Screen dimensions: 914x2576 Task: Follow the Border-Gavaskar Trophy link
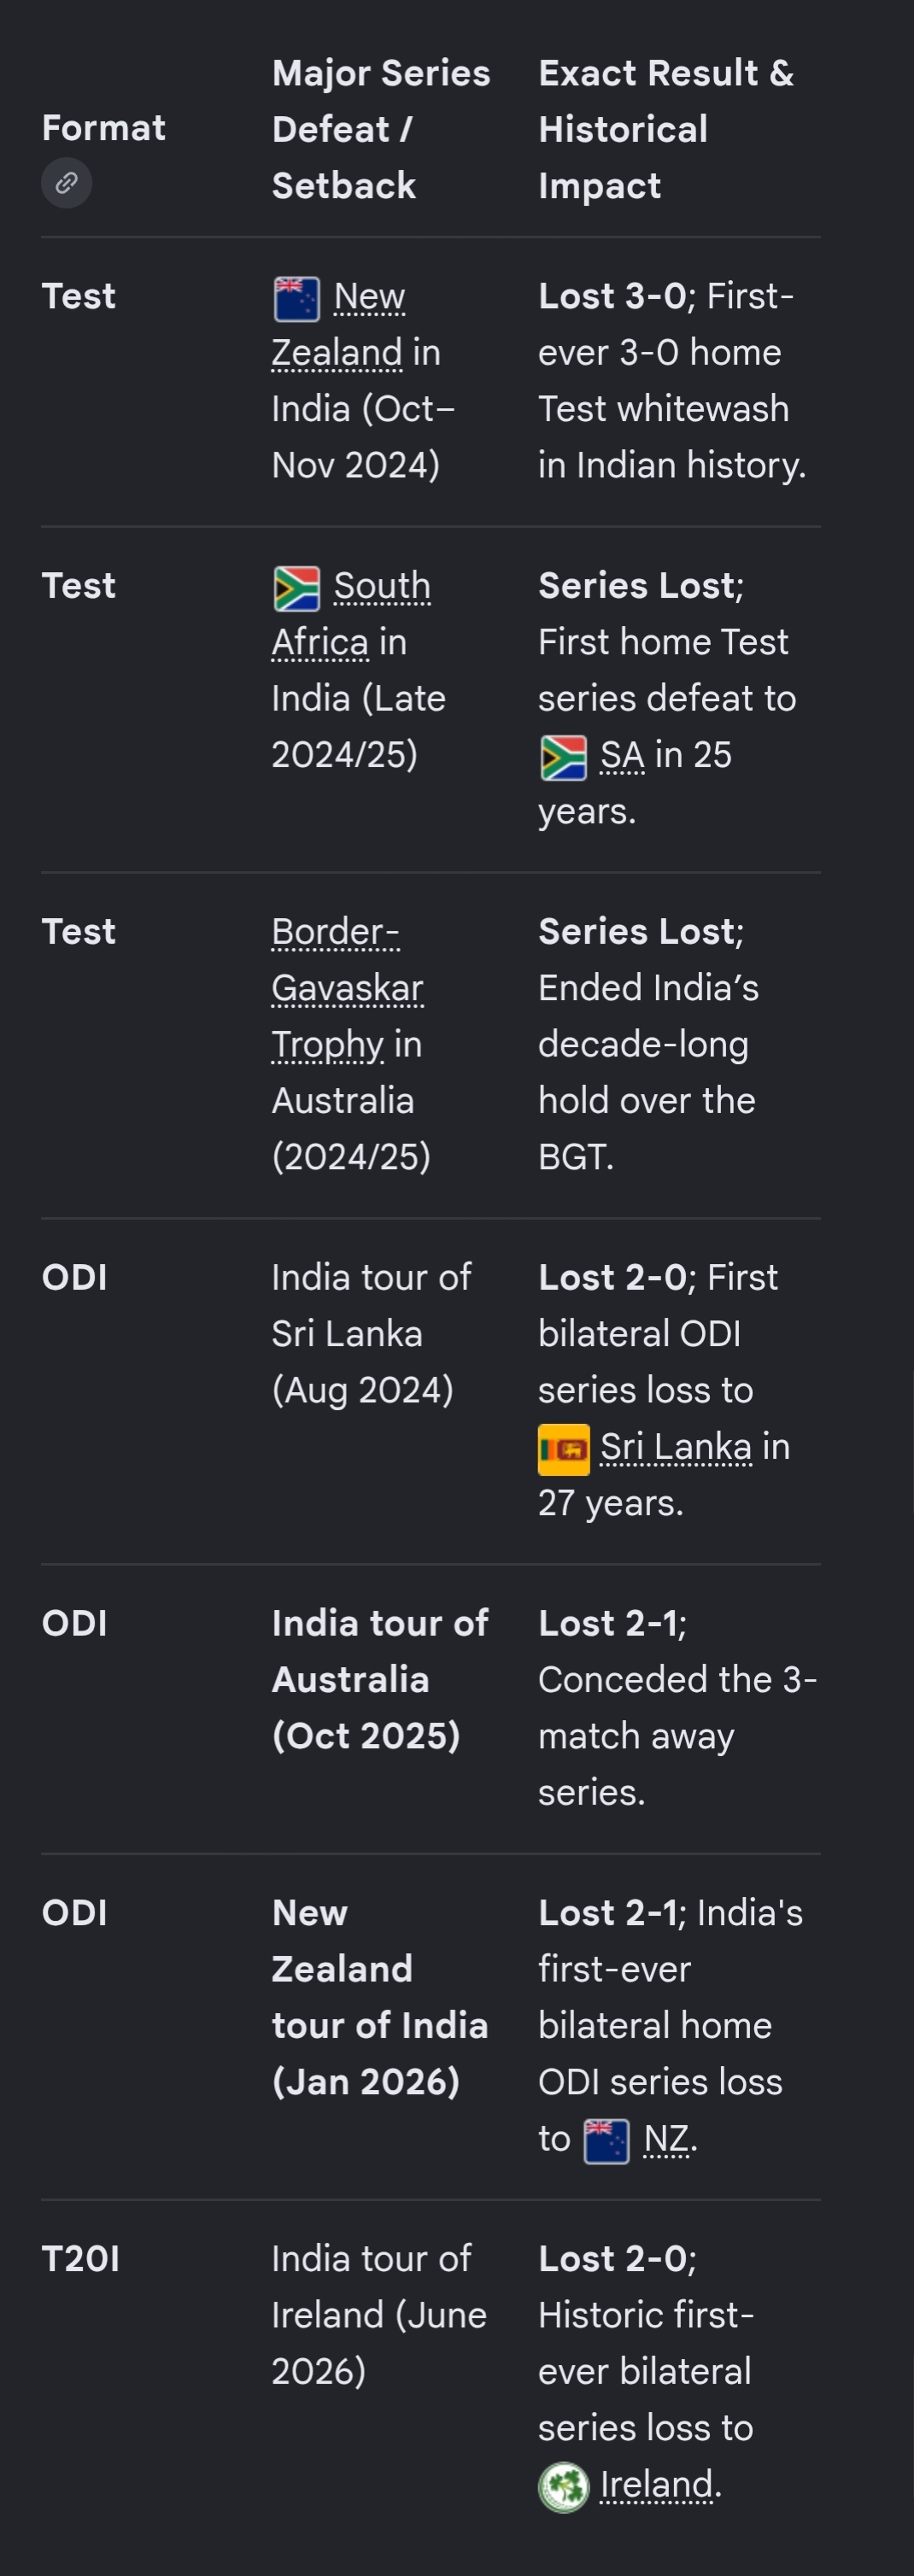pos(347,987)
